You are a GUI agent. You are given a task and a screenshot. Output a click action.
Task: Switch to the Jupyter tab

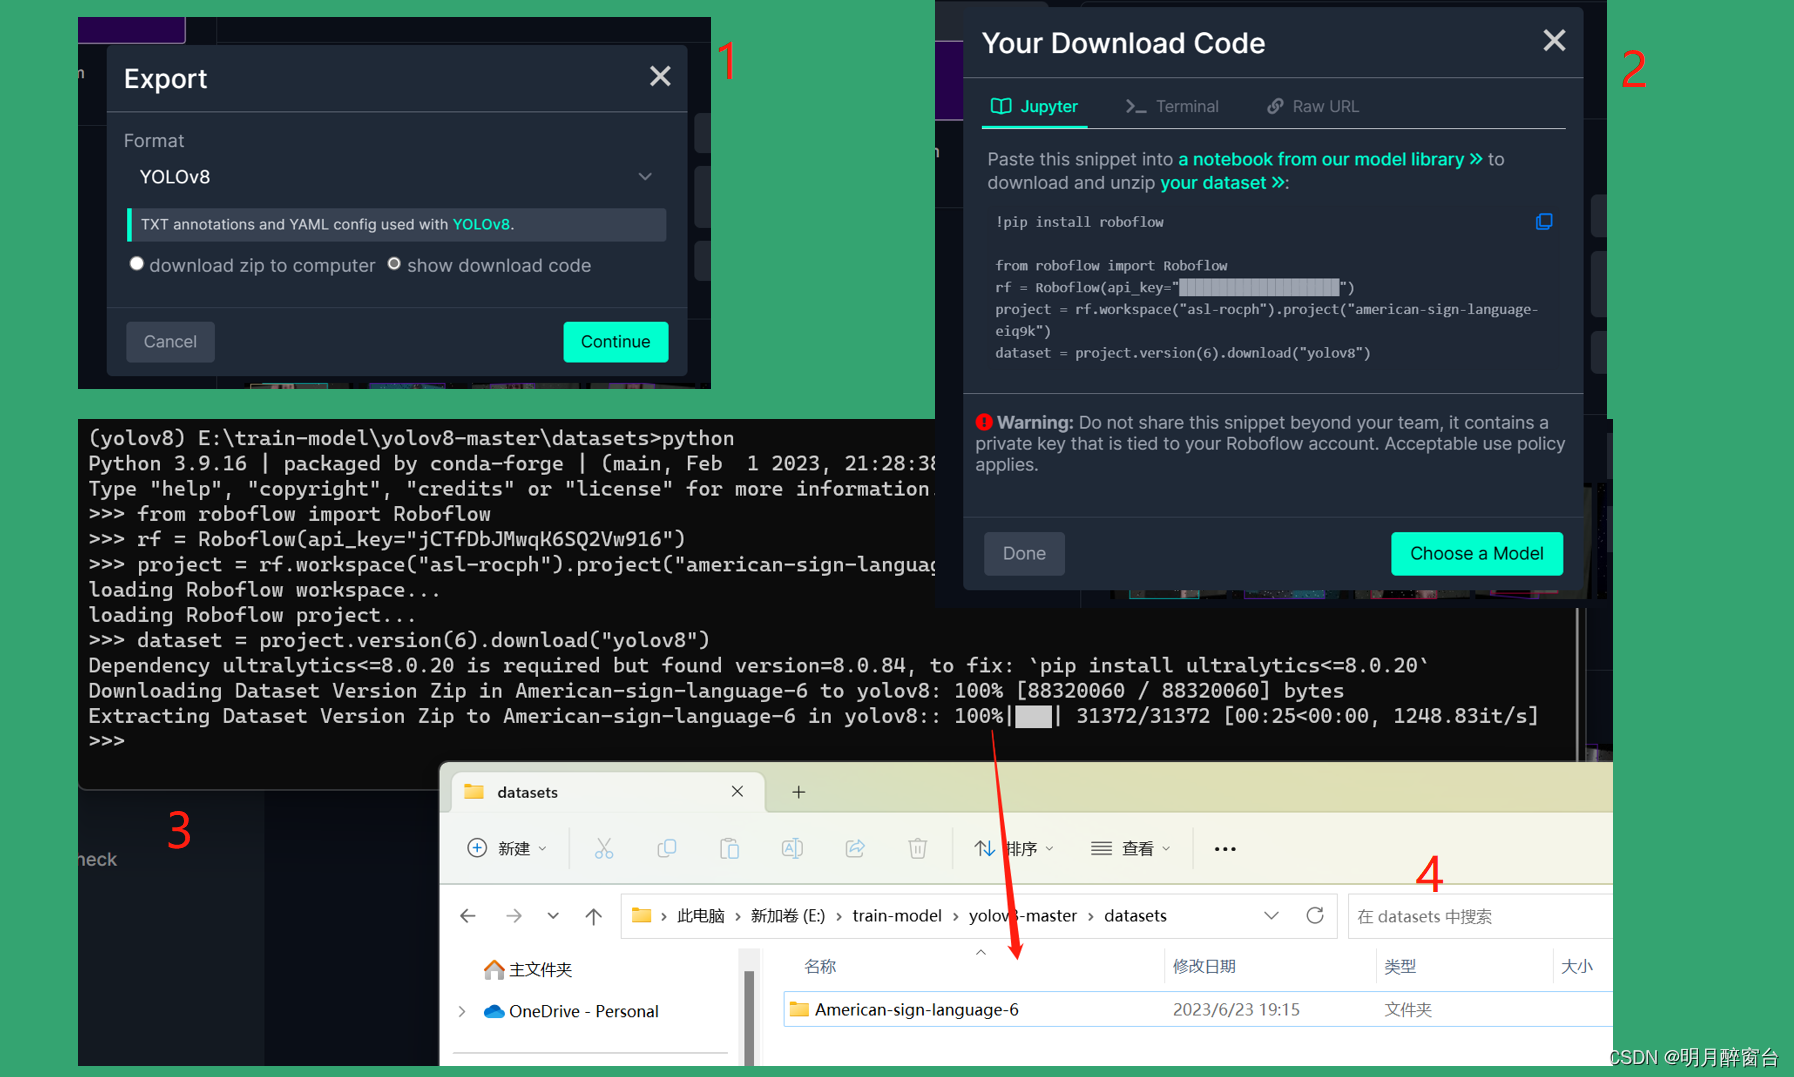coord(1035,106)
